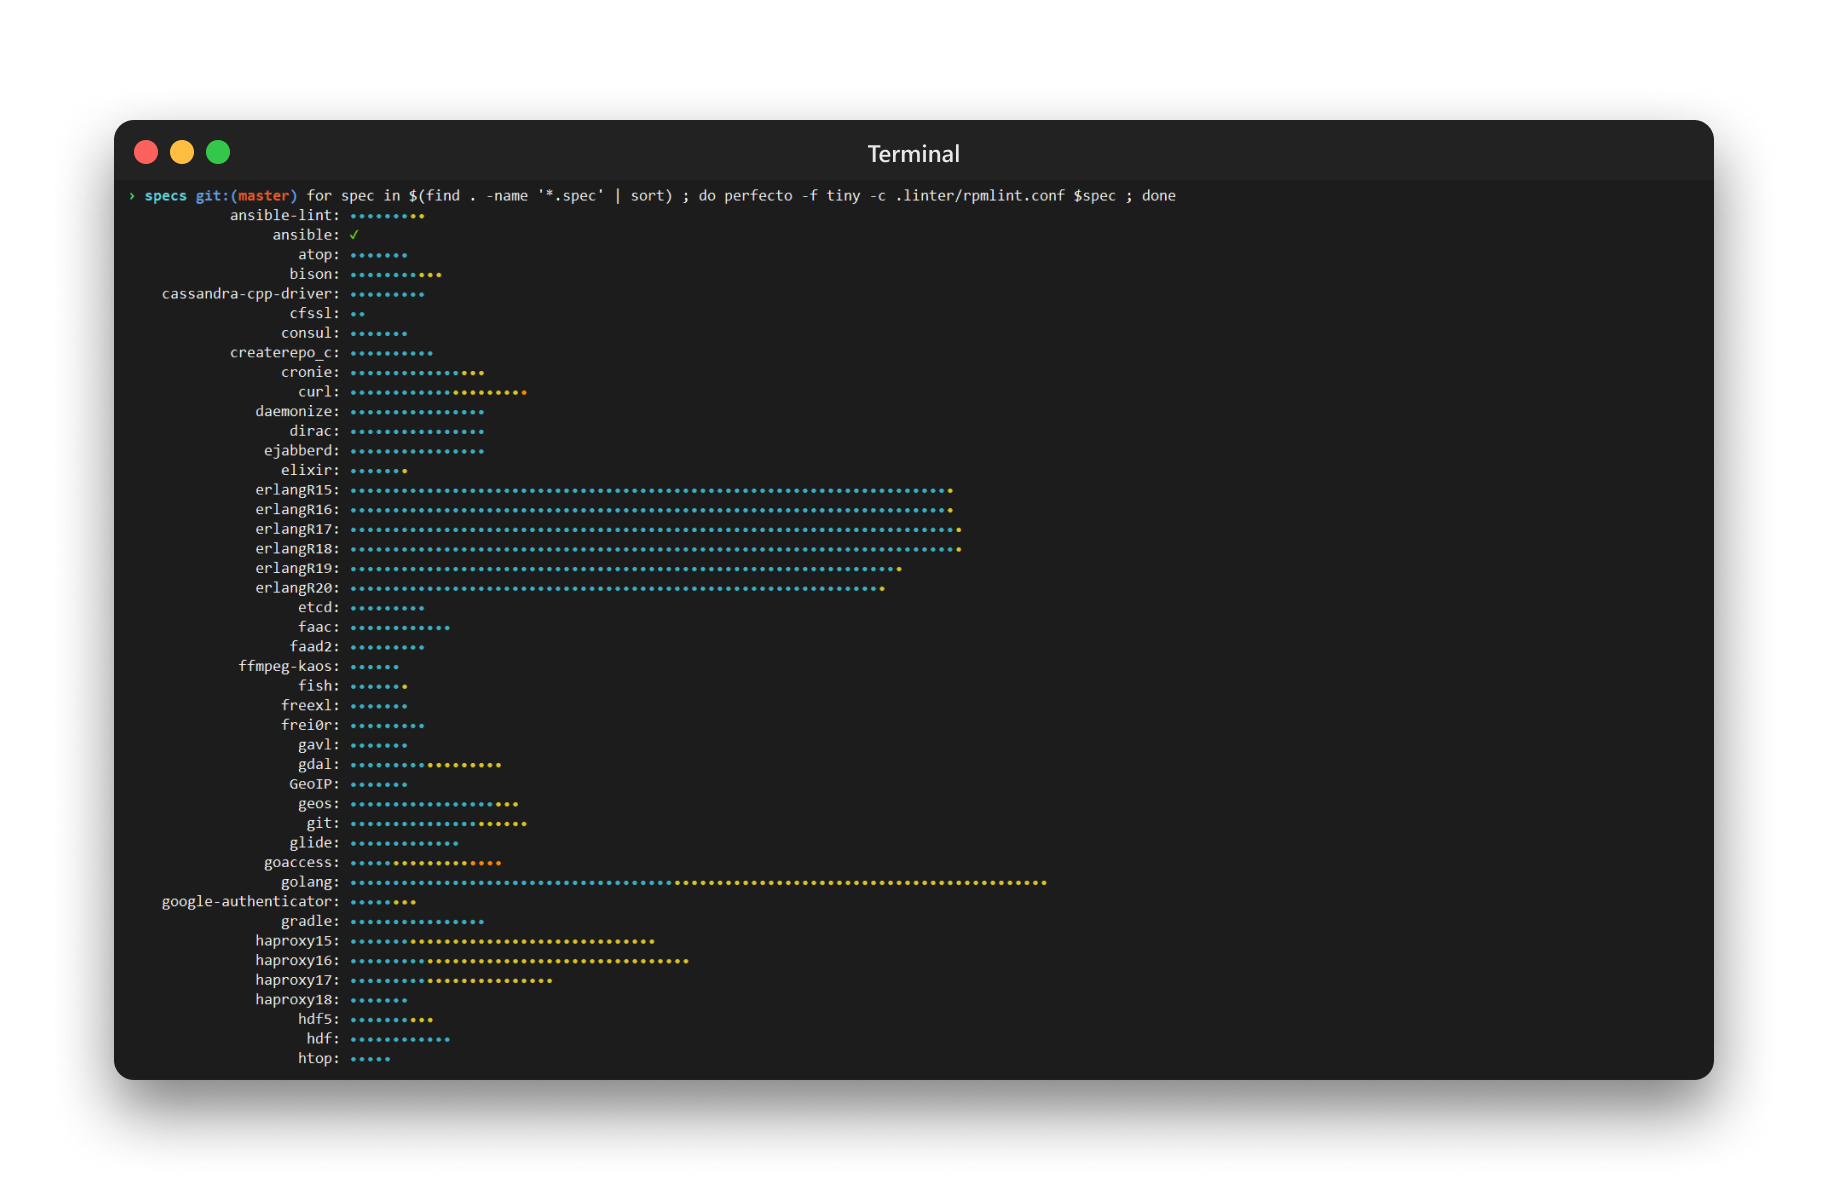
Task: Click the 'etcd:' row label
Action: tap(319, 607)
